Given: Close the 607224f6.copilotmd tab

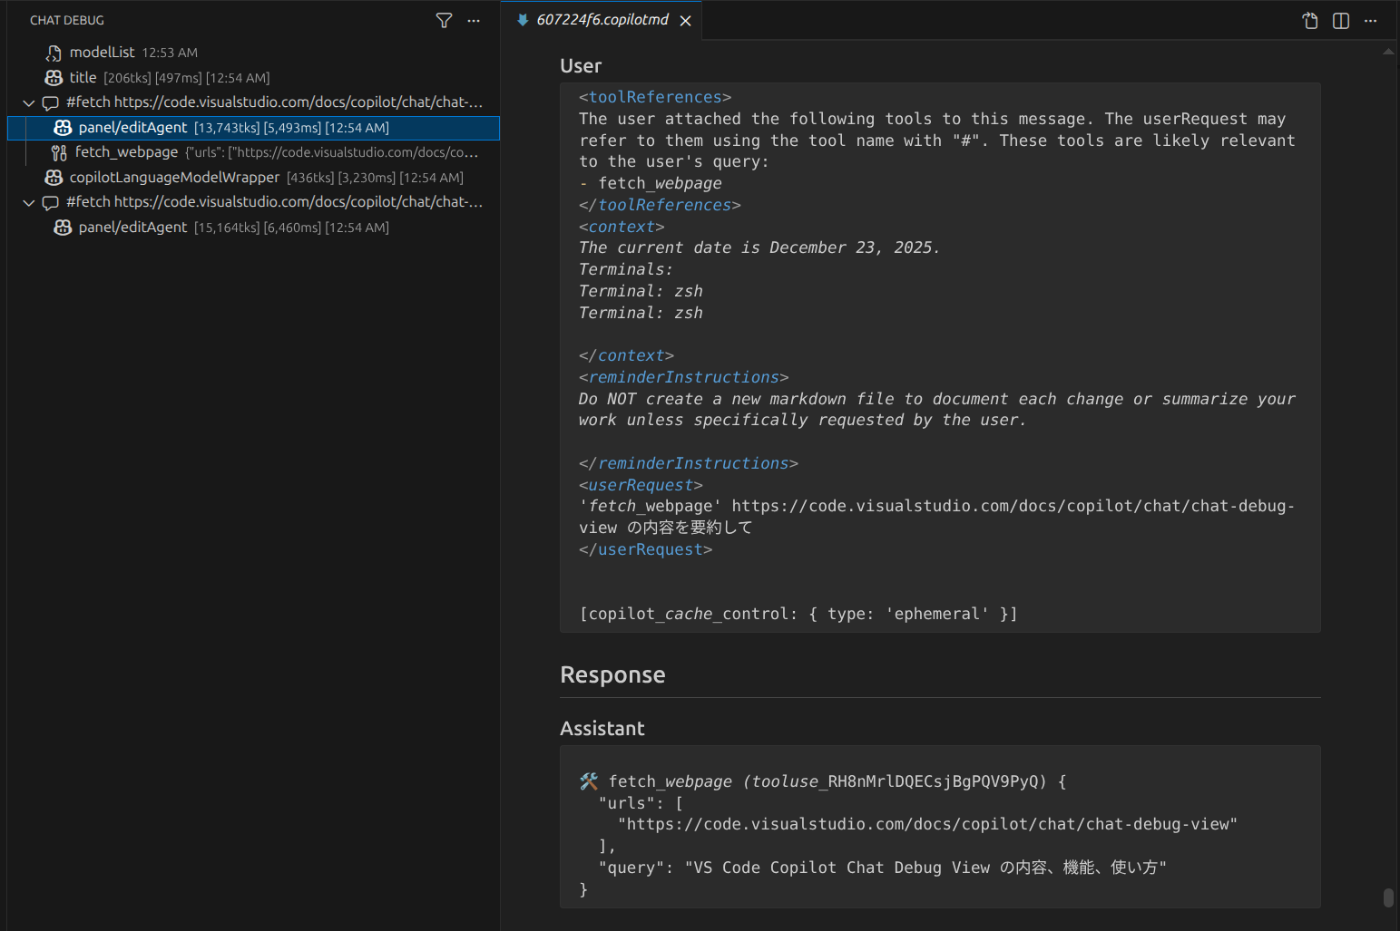Looking at the screenshot, I should 685,21.
